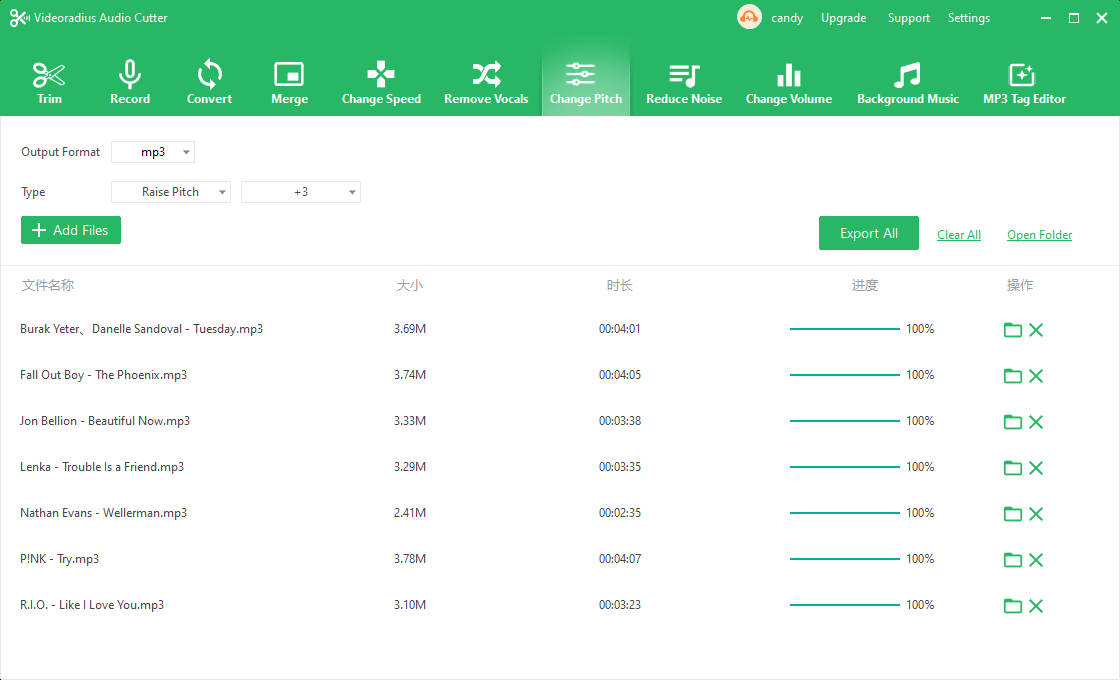Open the Remove Vocals tool

pyautogui.click(x=486, y=84)
